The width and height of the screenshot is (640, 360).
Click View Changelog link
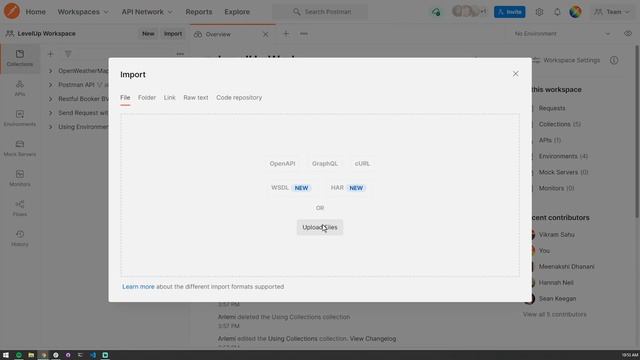[373, 338]
